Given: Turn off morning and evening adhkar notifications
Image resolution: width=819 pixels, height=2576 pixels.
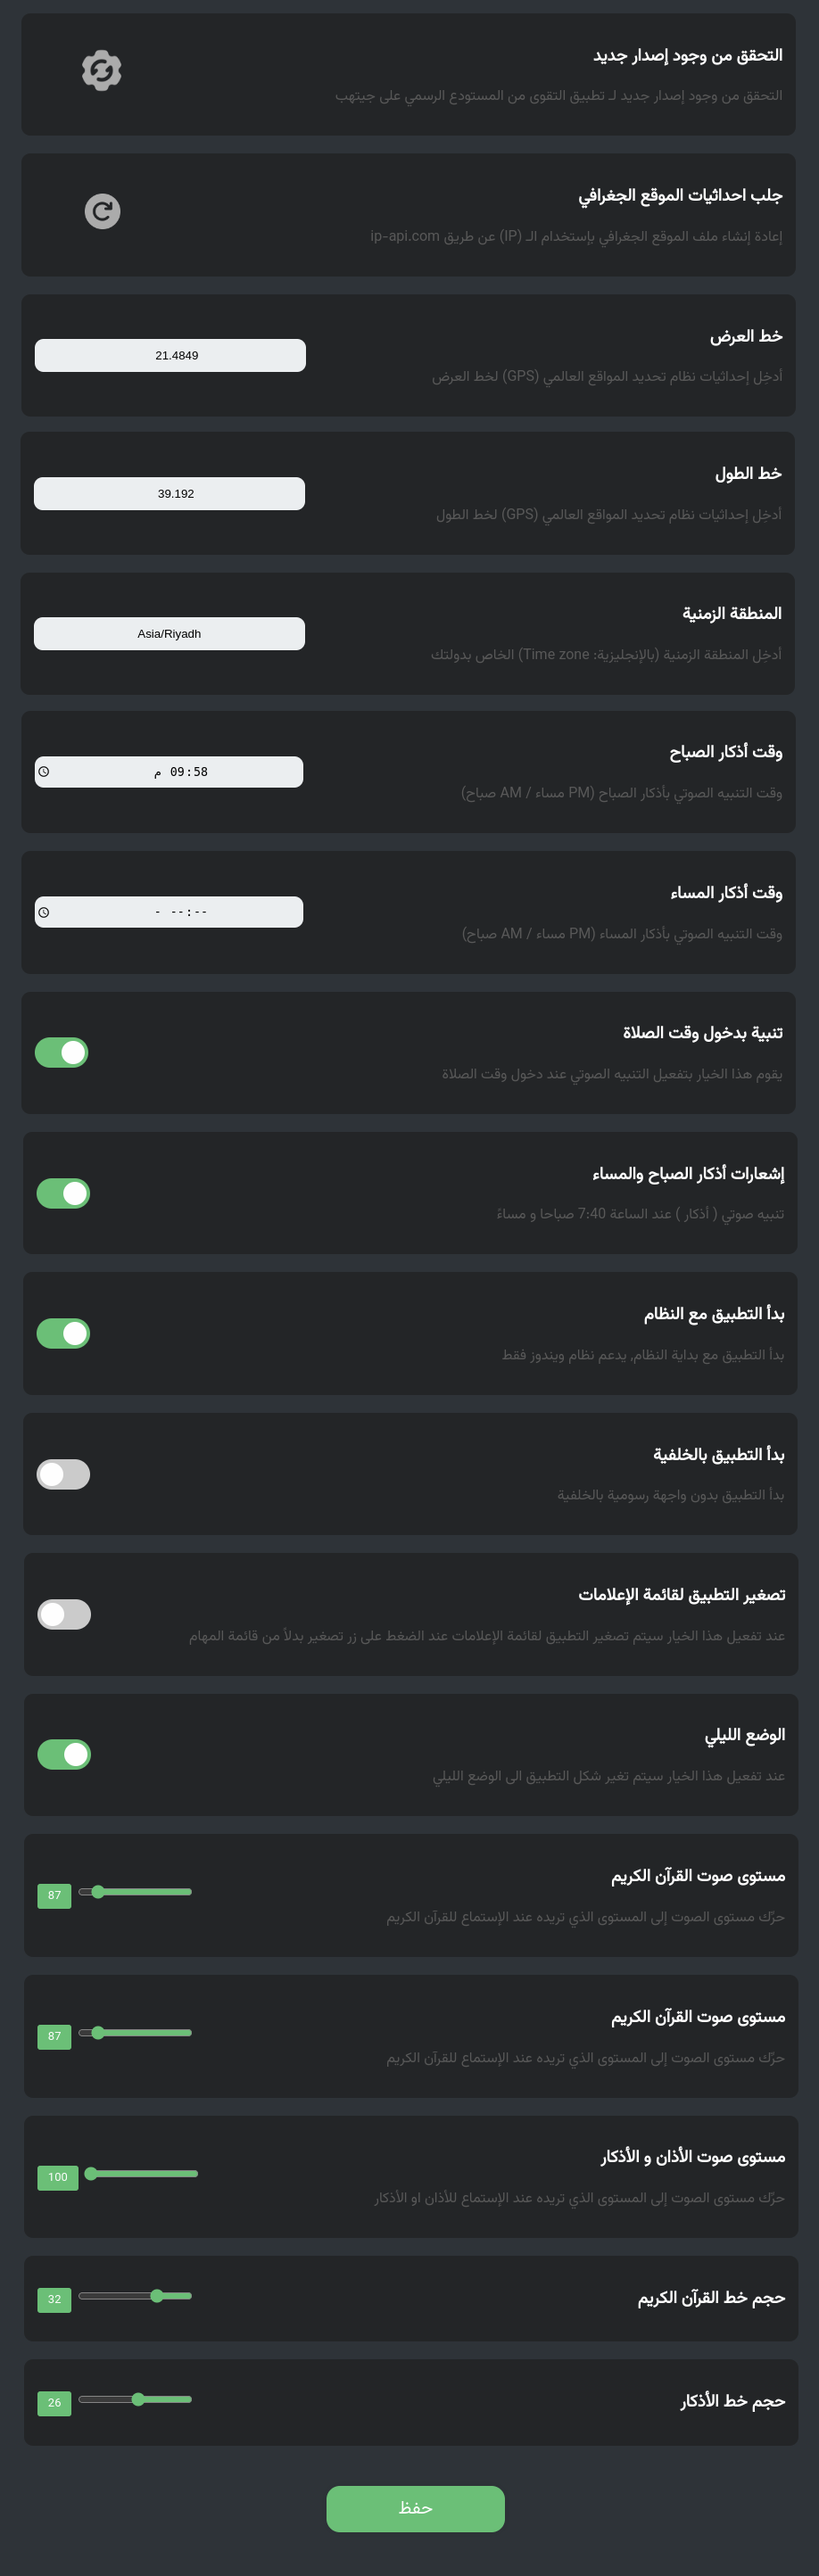Looking at the screenshot, I should click(x=63, y=1193).
